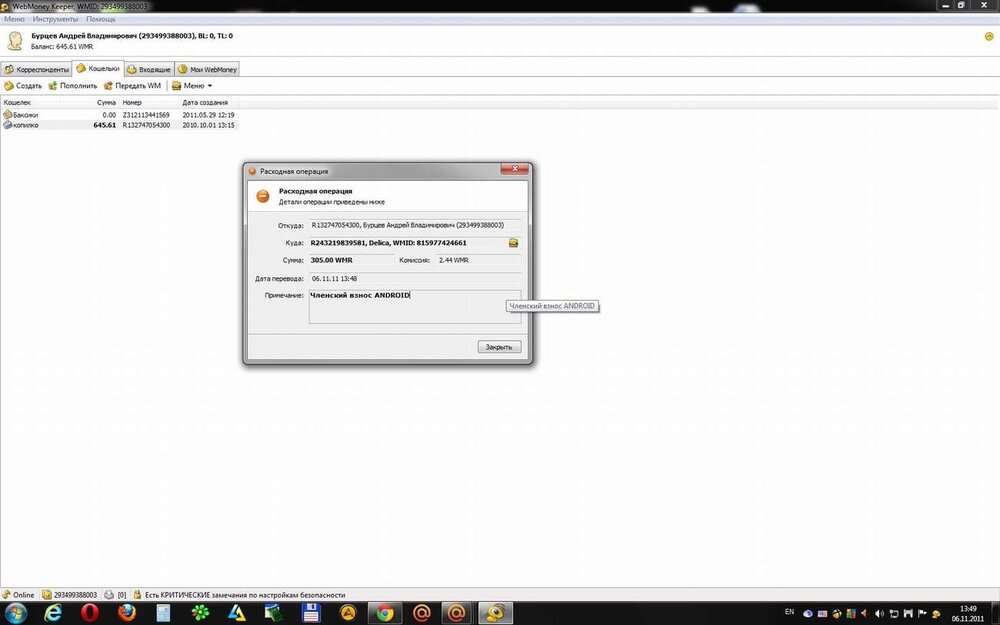Open the Мои WebMoney tab
1000x625 pixels.
[x=208, y=69]
